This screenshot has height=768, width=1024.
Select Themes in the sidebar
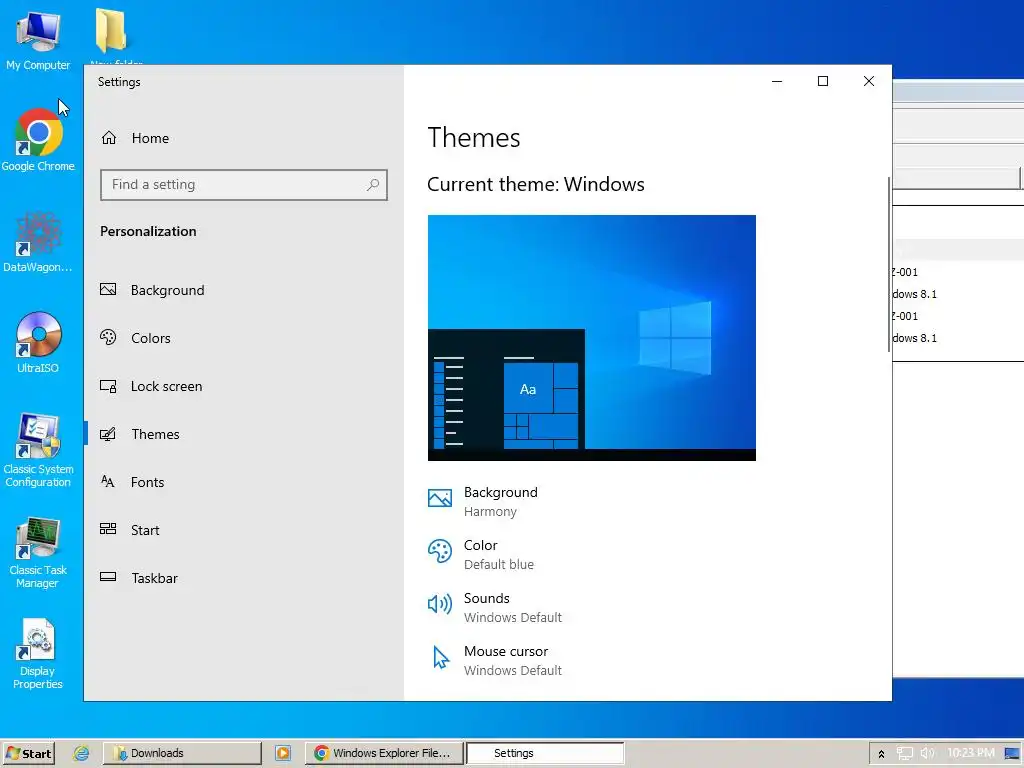click(x=243, y=434)
